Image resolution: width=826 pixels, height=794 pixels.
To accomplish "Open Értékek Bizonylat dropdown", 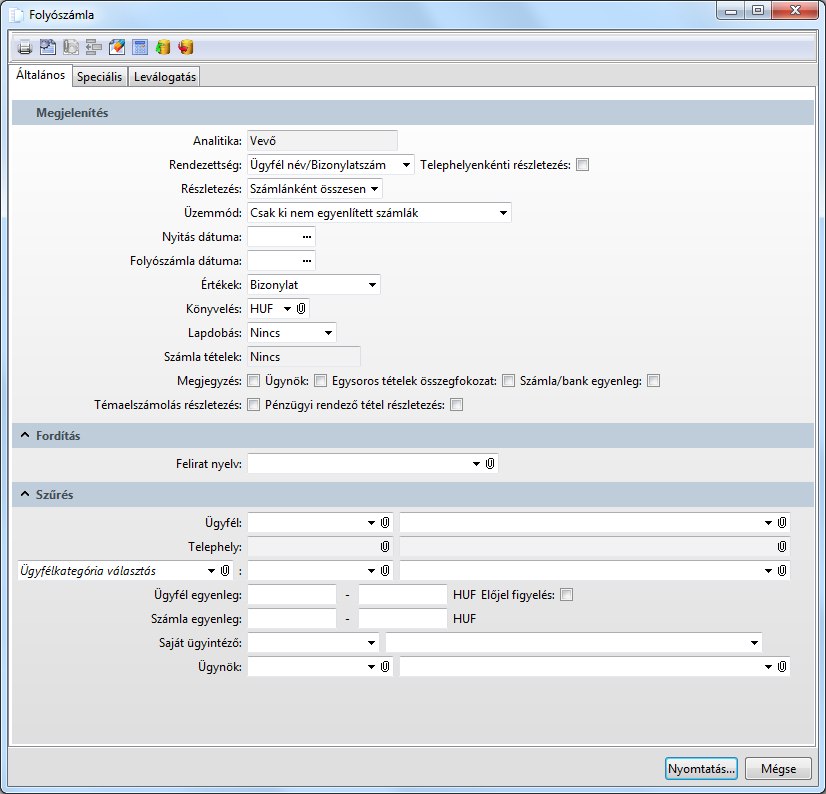I will 372,285.
